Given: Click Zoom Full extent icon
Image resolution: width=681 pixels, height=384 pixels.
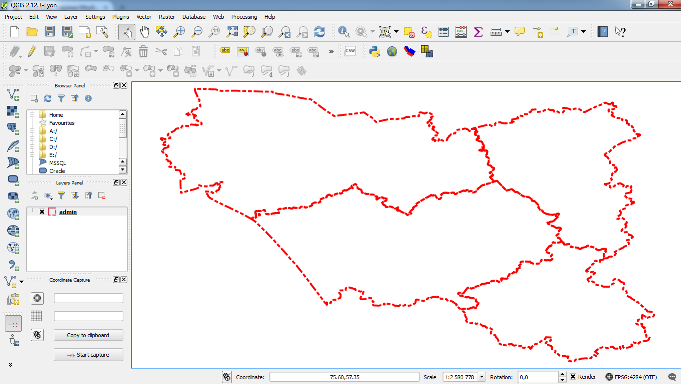Looking at the screenshot, I should 232,32.
